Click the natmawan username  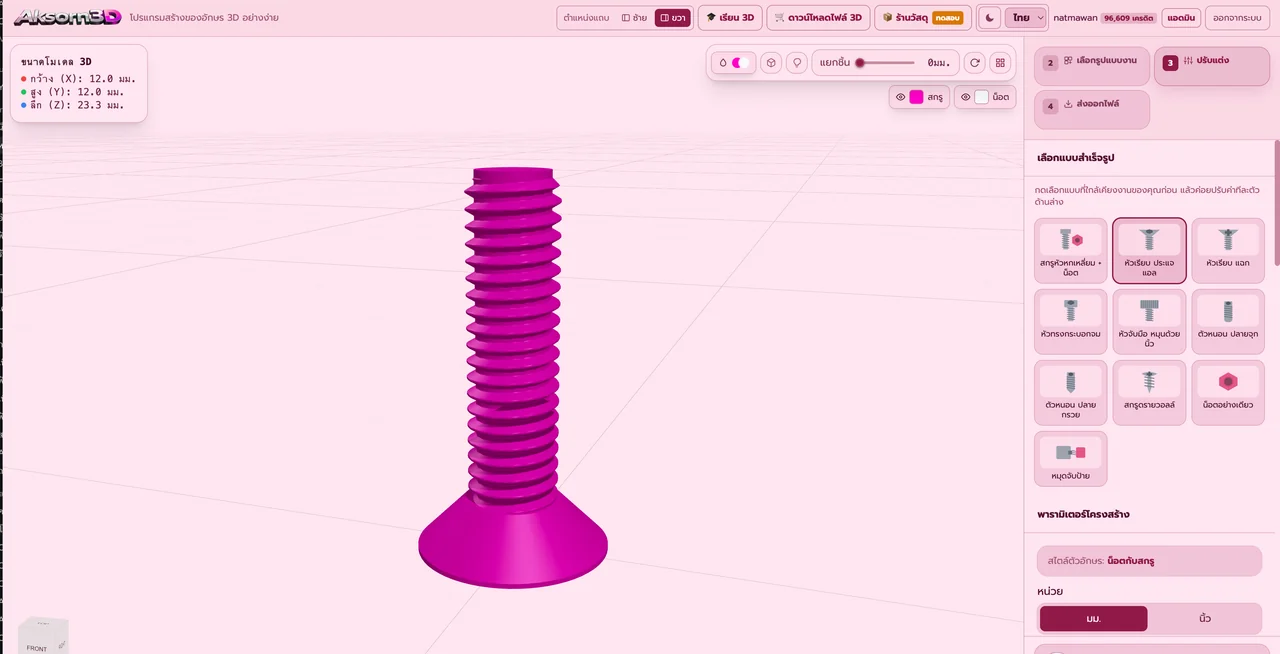coord(1075,18)
